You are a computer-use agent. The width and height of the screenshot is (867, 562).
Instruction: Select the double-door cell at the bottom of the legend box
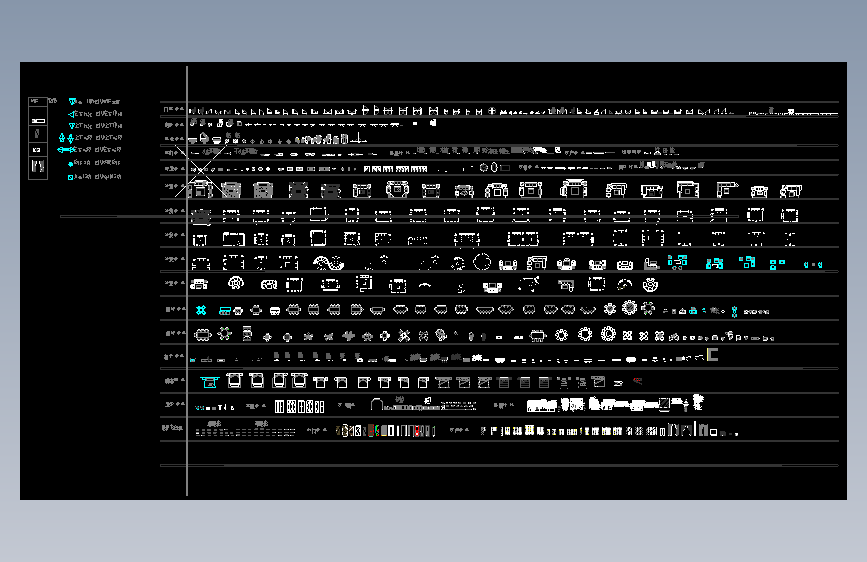[x=38, y=166]
